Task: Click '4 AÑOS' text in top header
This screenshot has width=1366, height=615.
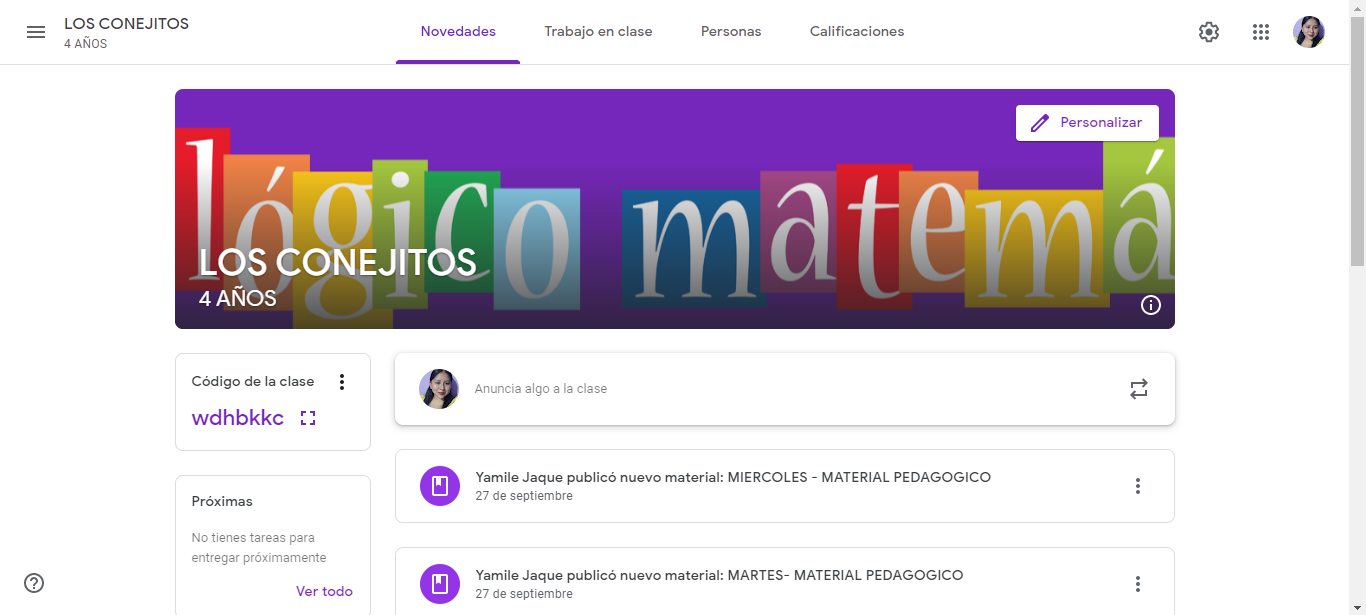Action: pyautogui.click(x=86, y=44)
